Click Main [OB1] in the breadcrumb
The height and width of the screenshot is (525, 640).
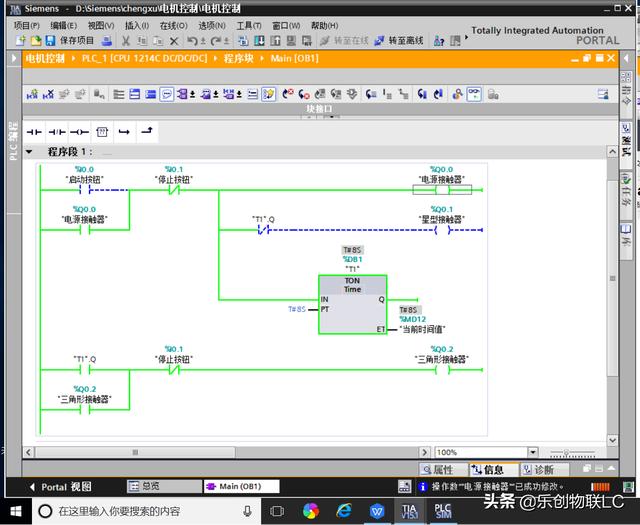pos(294,58)
